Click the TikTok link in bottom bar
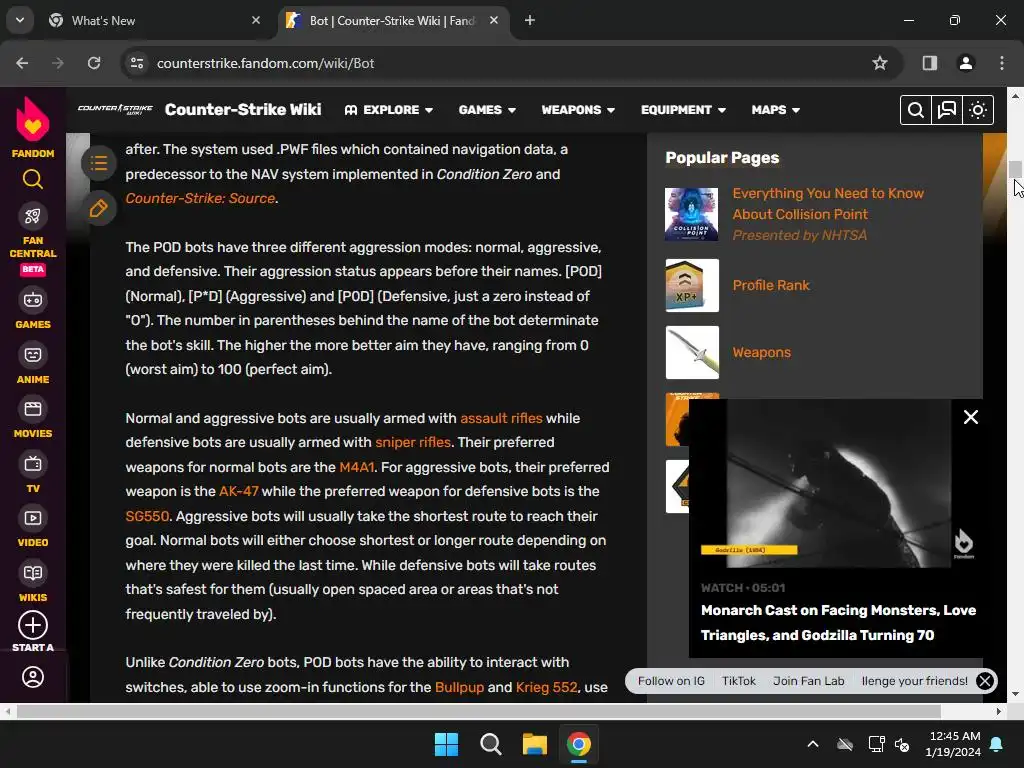 click(739, 680)
